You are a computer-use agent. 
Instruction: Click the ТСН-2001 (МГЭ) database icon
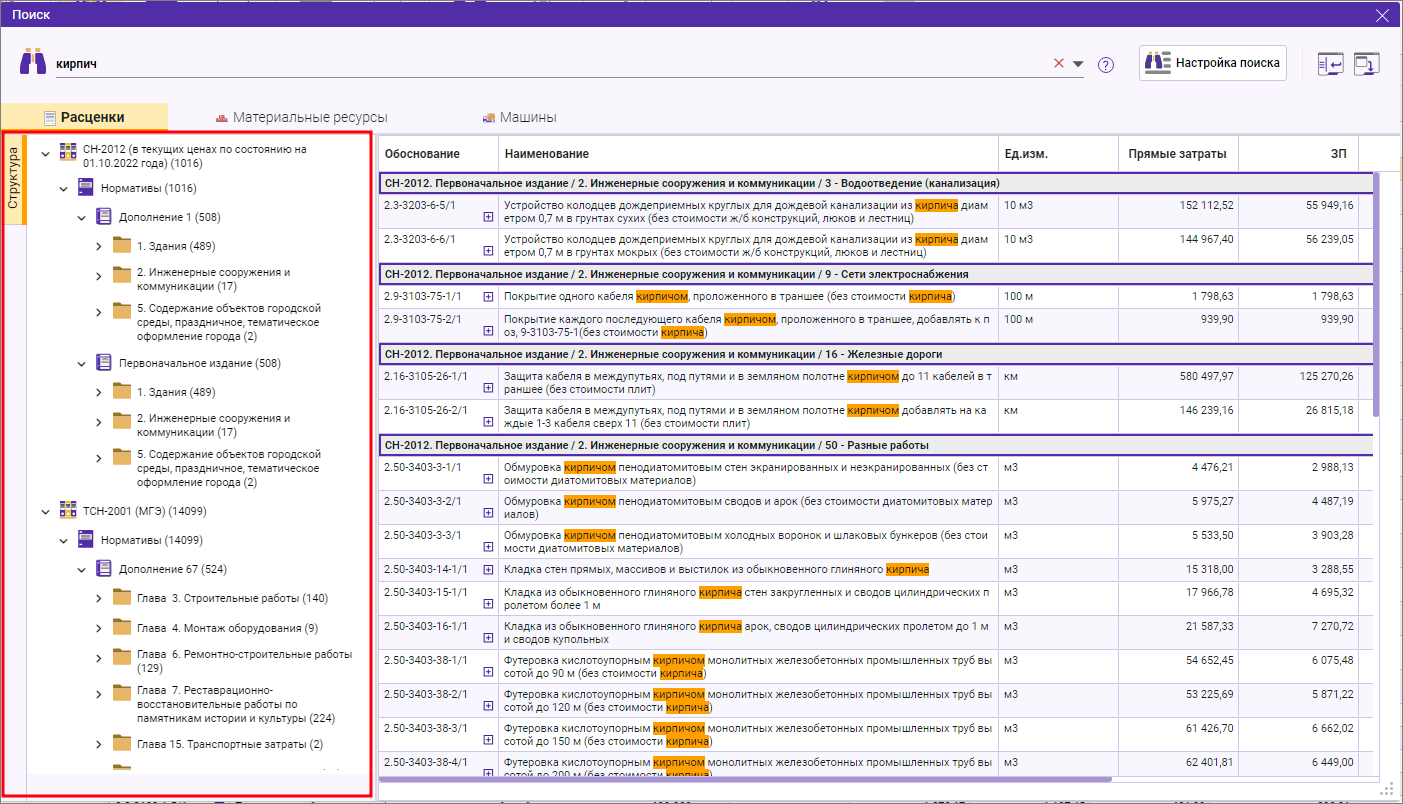68,511
